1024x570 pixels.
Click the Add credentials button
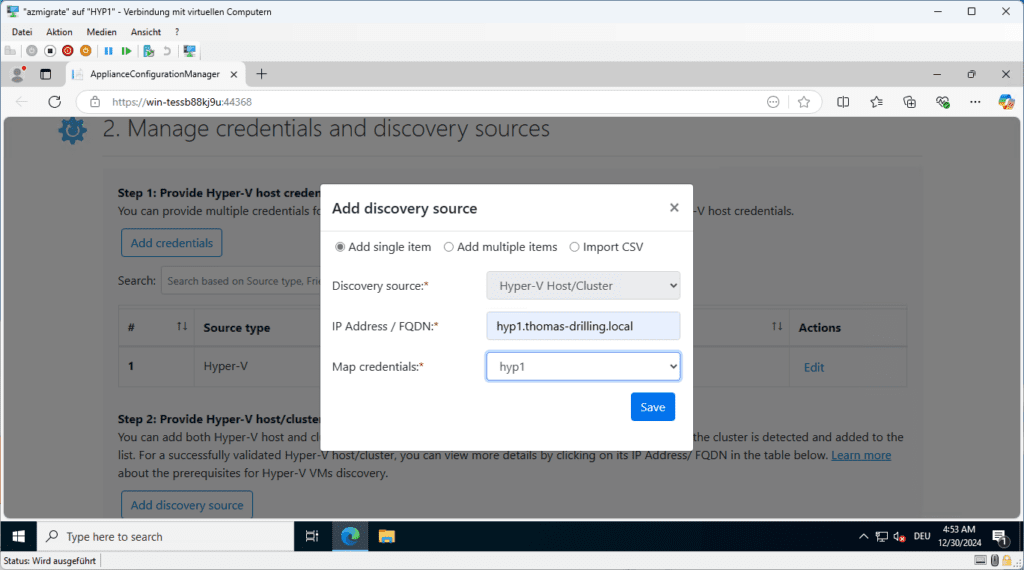pyautogui.click(x=172, y=243)
